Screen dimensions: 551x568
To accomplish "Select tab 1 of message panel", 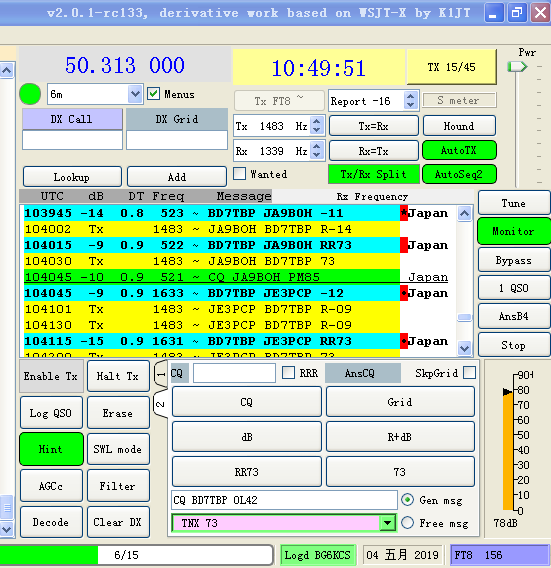I will (161, 373).
